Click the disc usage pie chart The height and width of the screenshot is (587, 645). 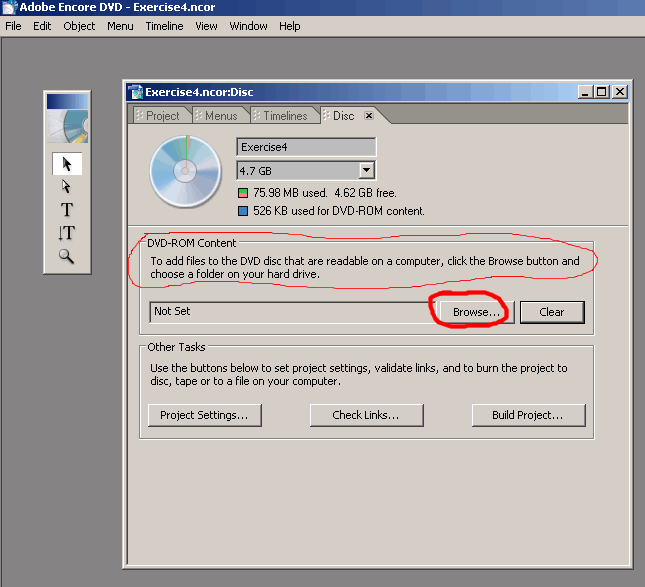point(185,171)
